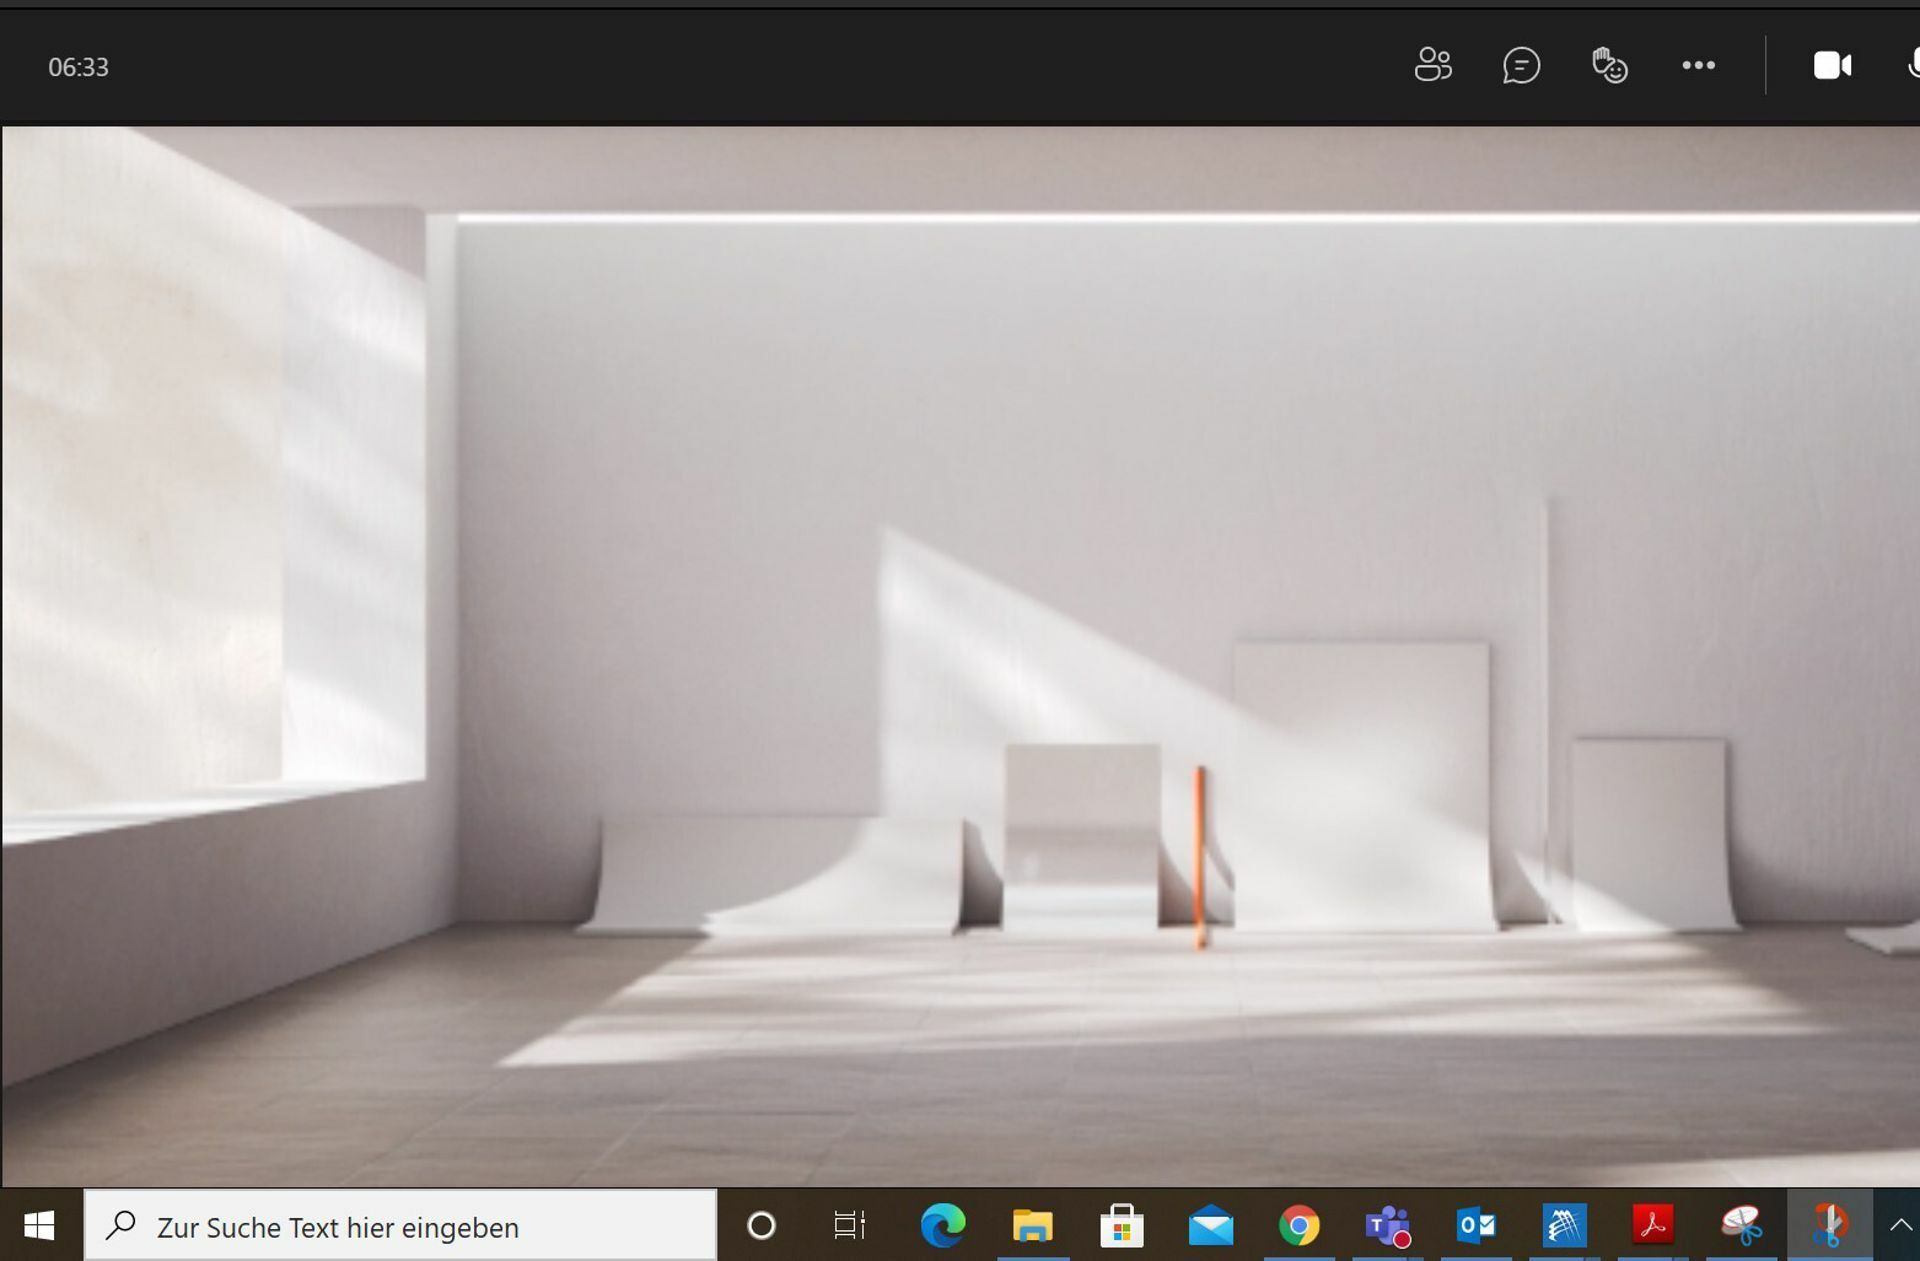1920x1261 pixels.
Task: Launch Microsoft Edge from the taskbar
Action: tap(943, 1225)
